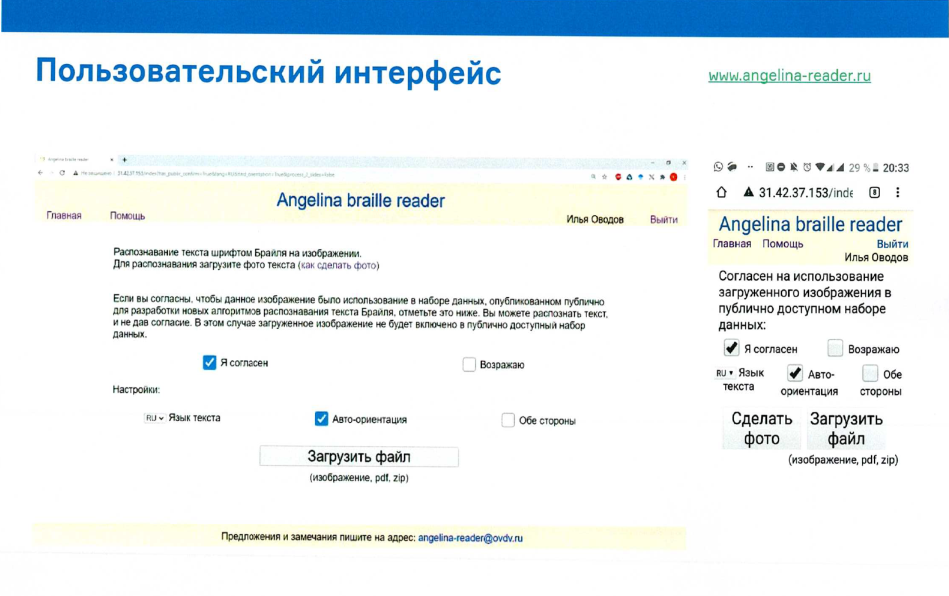
Task: Expand mobile RU language selector
Action: click(724, 373)
